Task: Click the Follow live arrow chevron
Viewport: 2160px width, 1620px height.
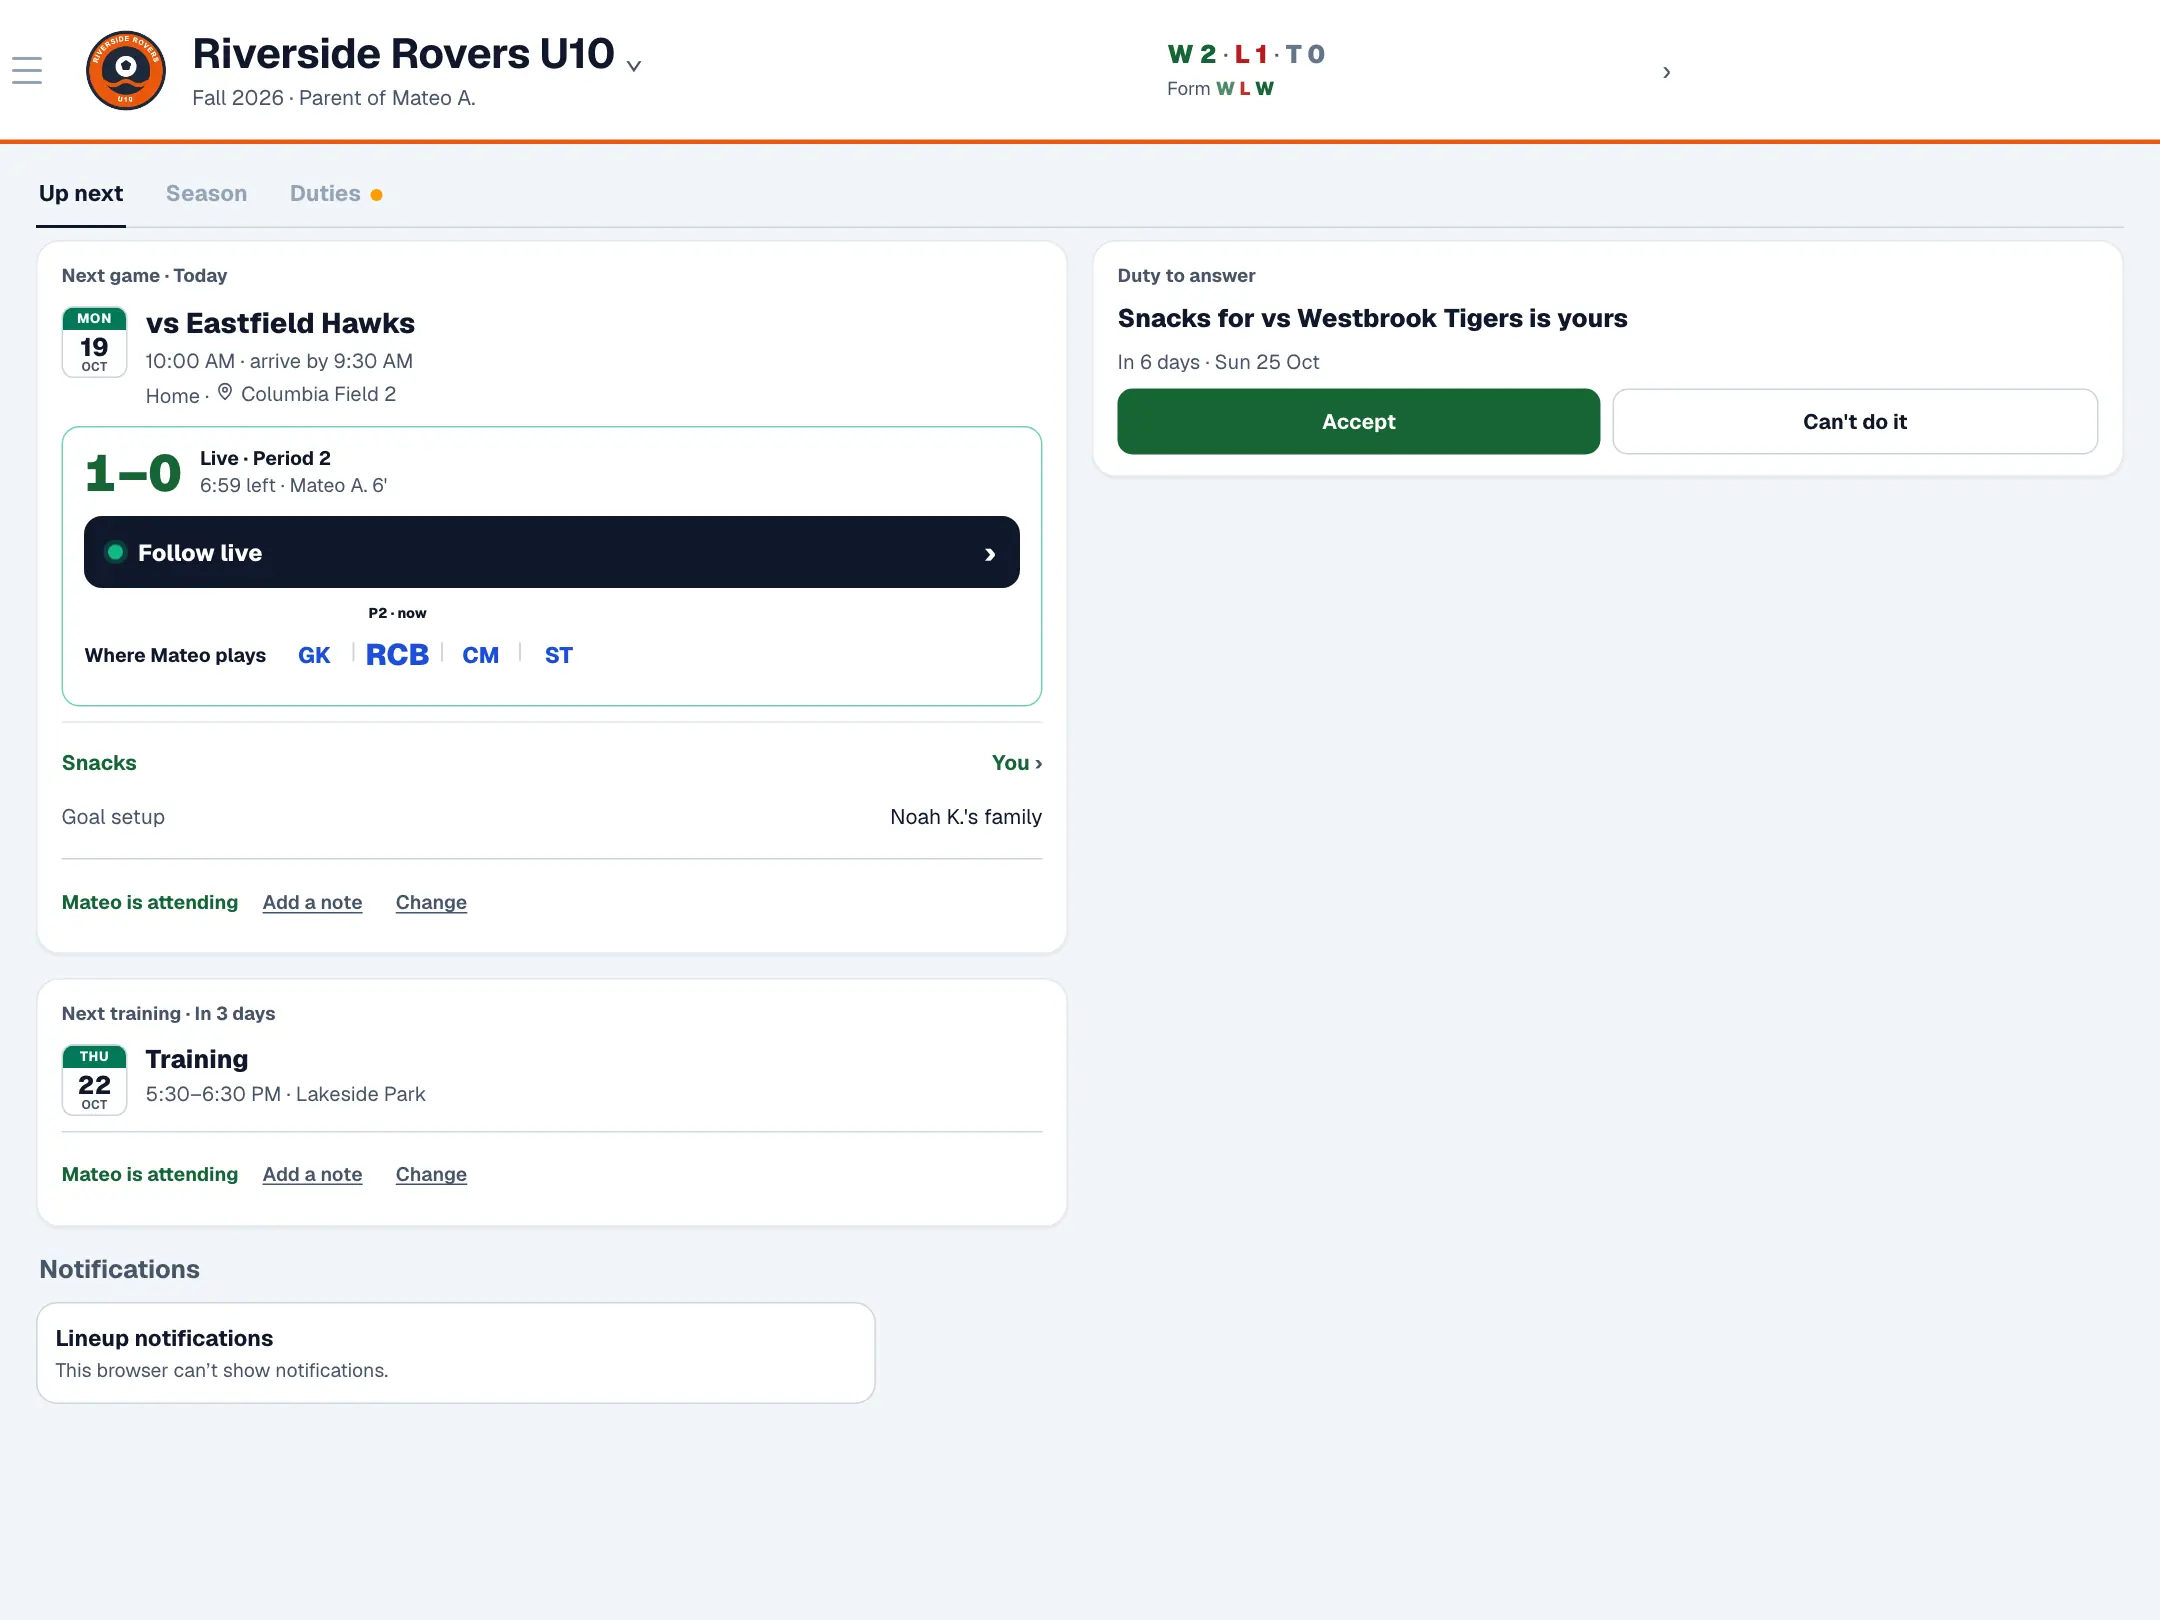Action: pos(990,554)
